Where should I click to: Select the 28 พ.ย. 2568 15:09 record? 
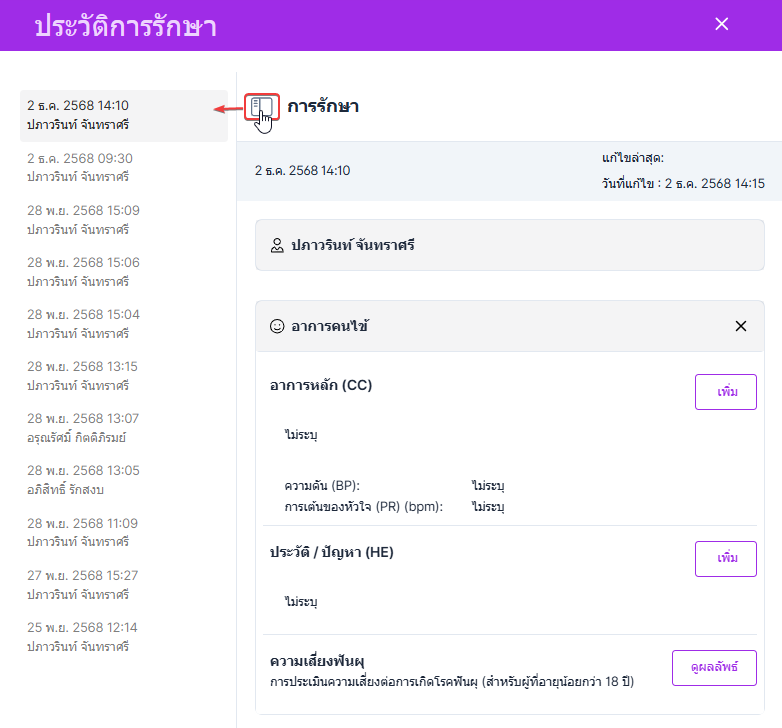tap(124, 220)
